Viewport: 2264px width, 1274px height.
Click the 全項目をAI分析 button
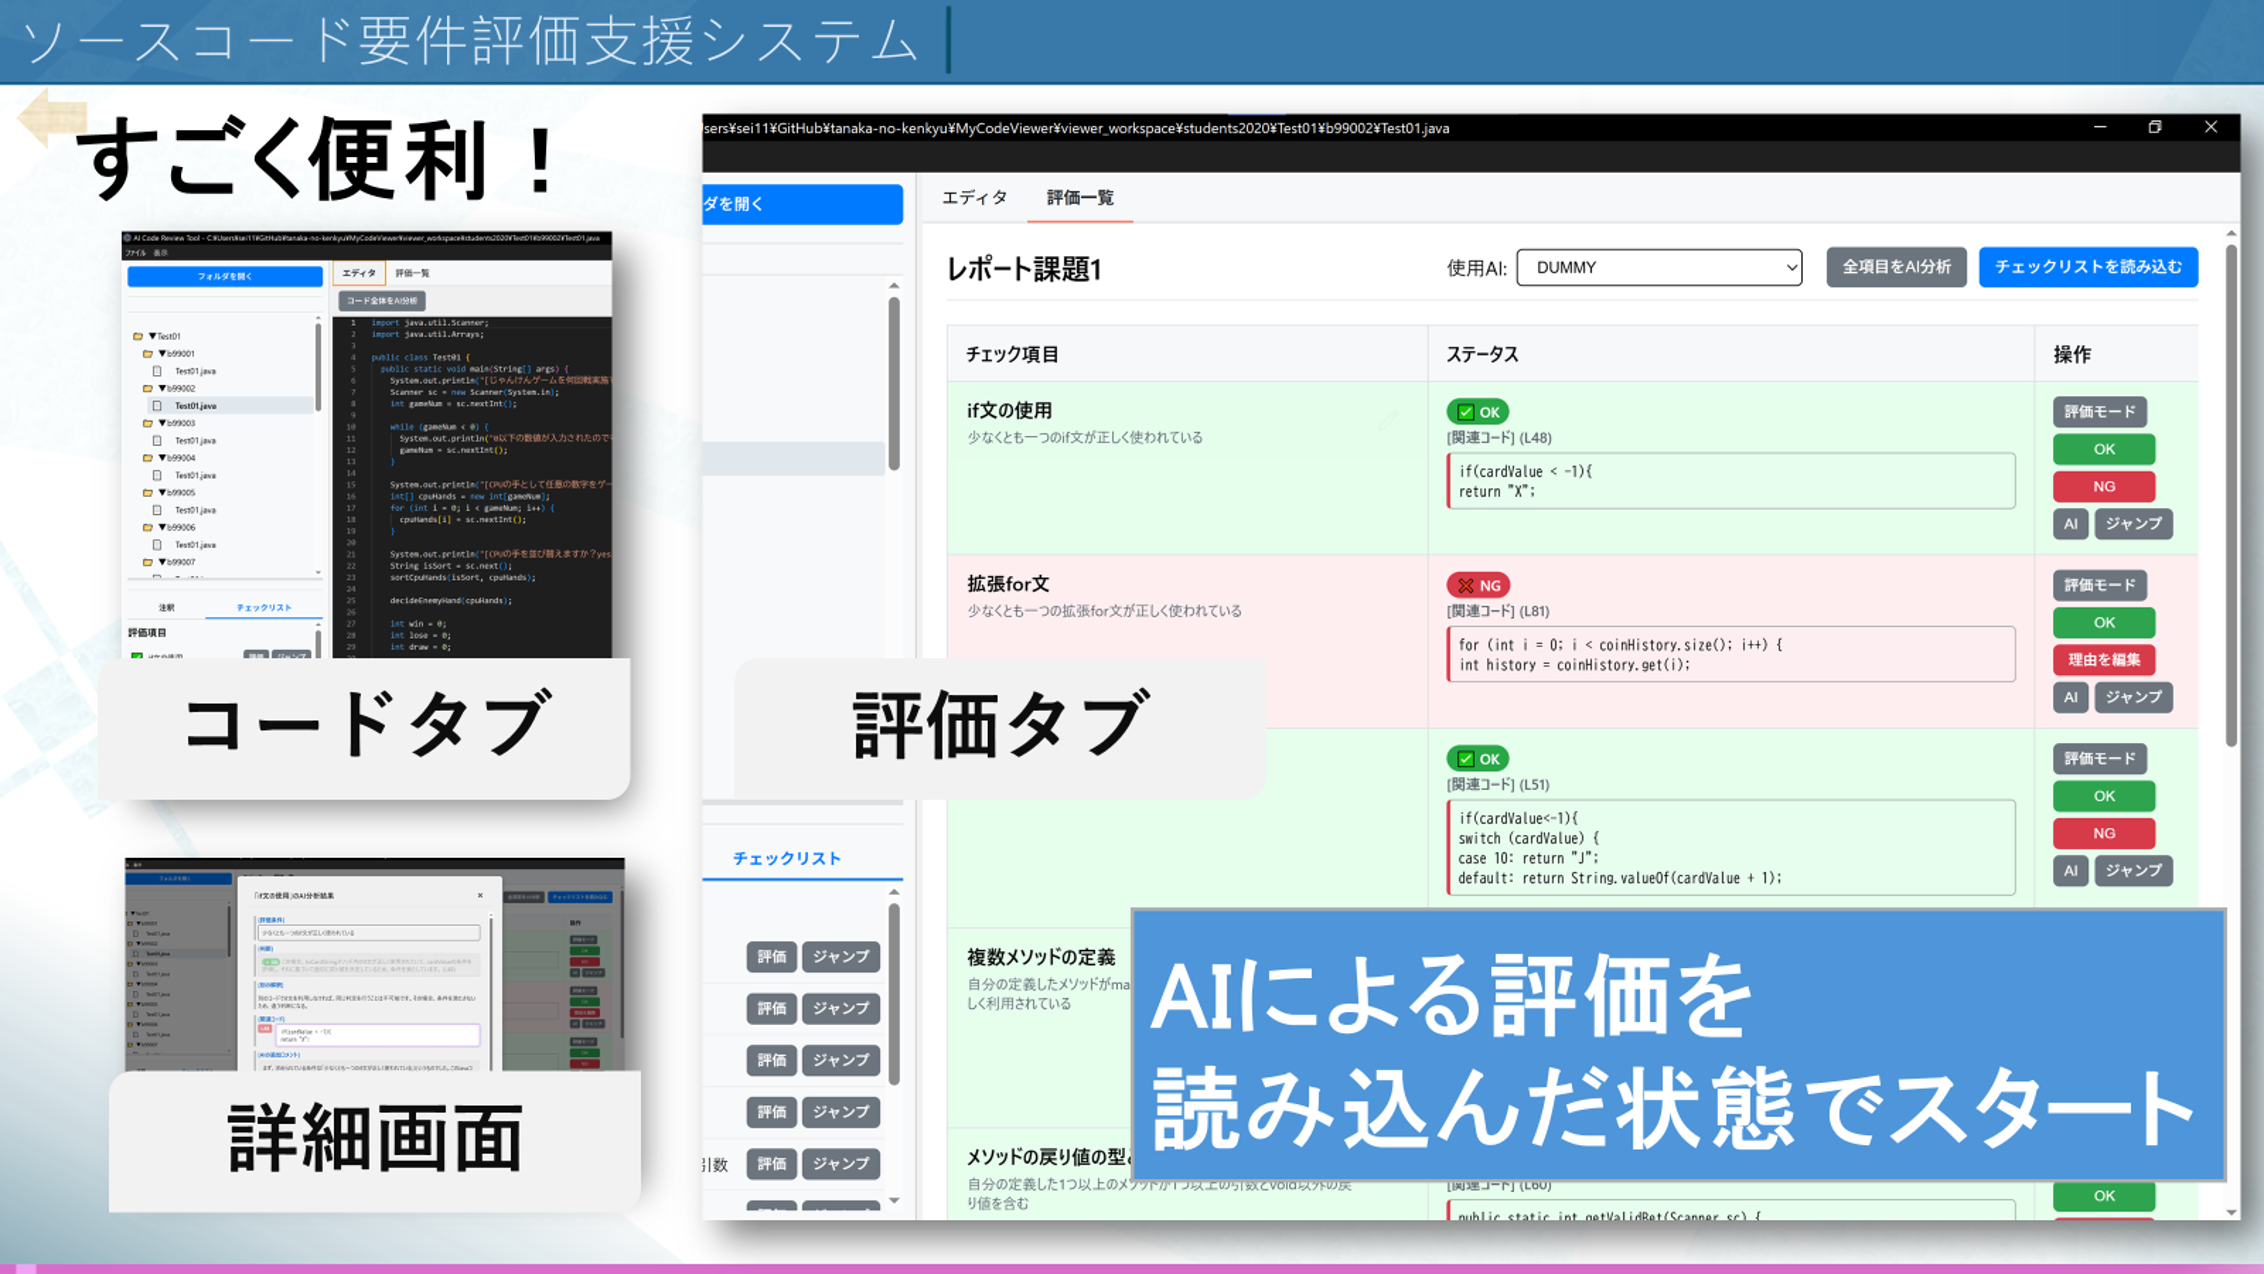tap(1895, 267)
